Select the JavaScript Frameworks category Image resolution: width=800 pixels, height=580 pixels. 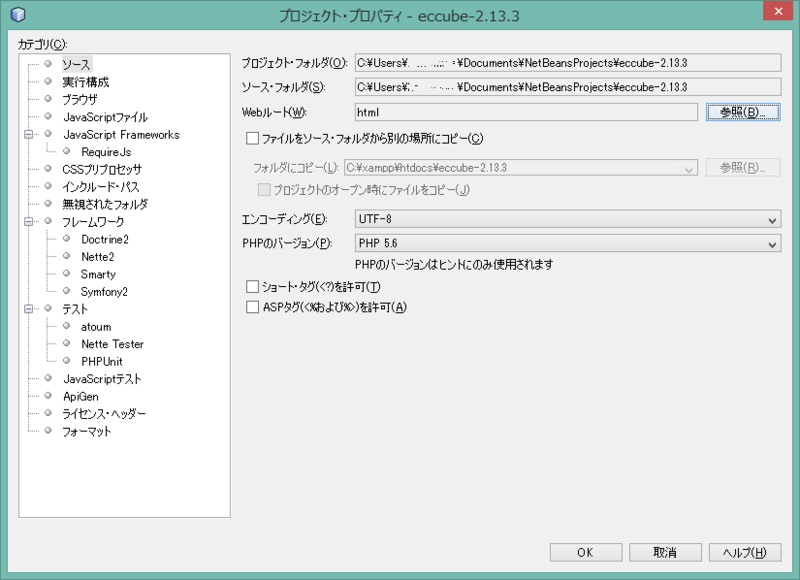point(121,134)
